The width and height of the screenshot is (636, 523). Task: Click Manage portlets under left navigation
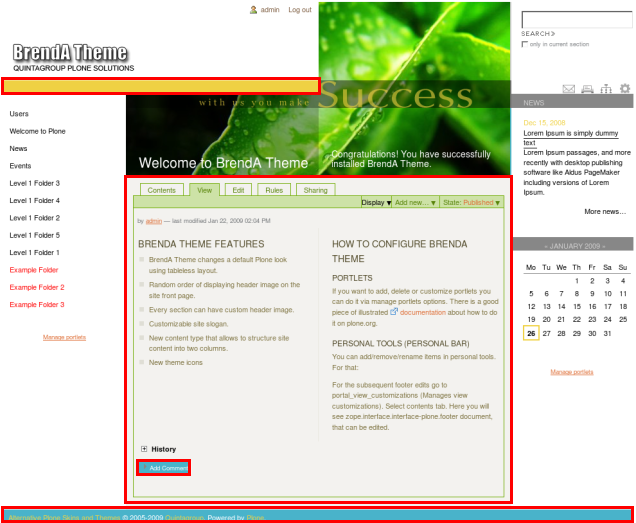point(64,337)
